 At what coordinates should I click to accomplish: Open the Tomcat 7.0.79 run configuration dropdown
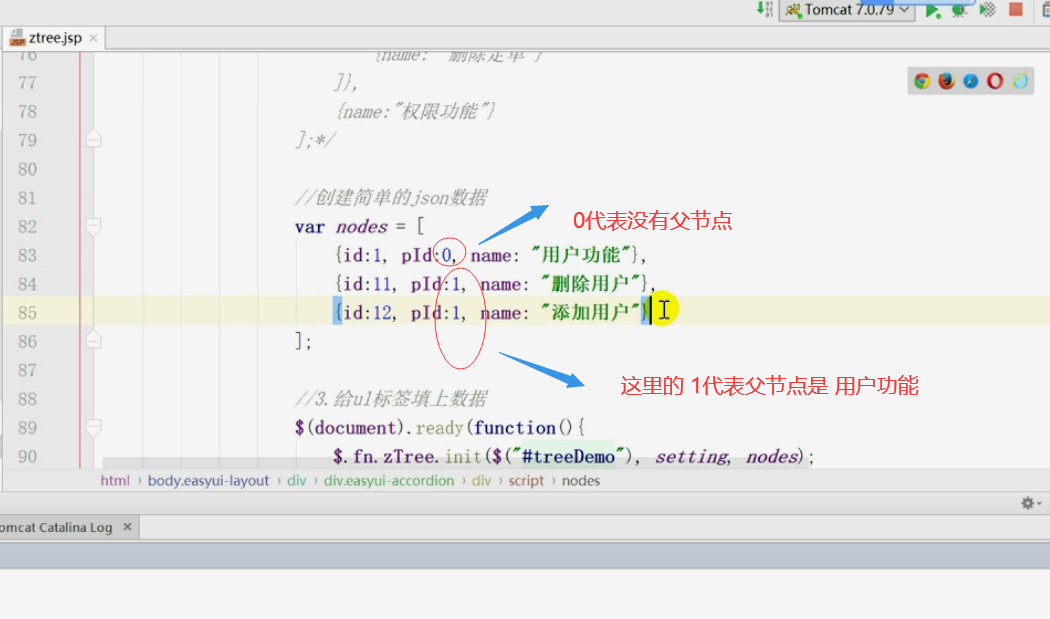tap(847, 10)
